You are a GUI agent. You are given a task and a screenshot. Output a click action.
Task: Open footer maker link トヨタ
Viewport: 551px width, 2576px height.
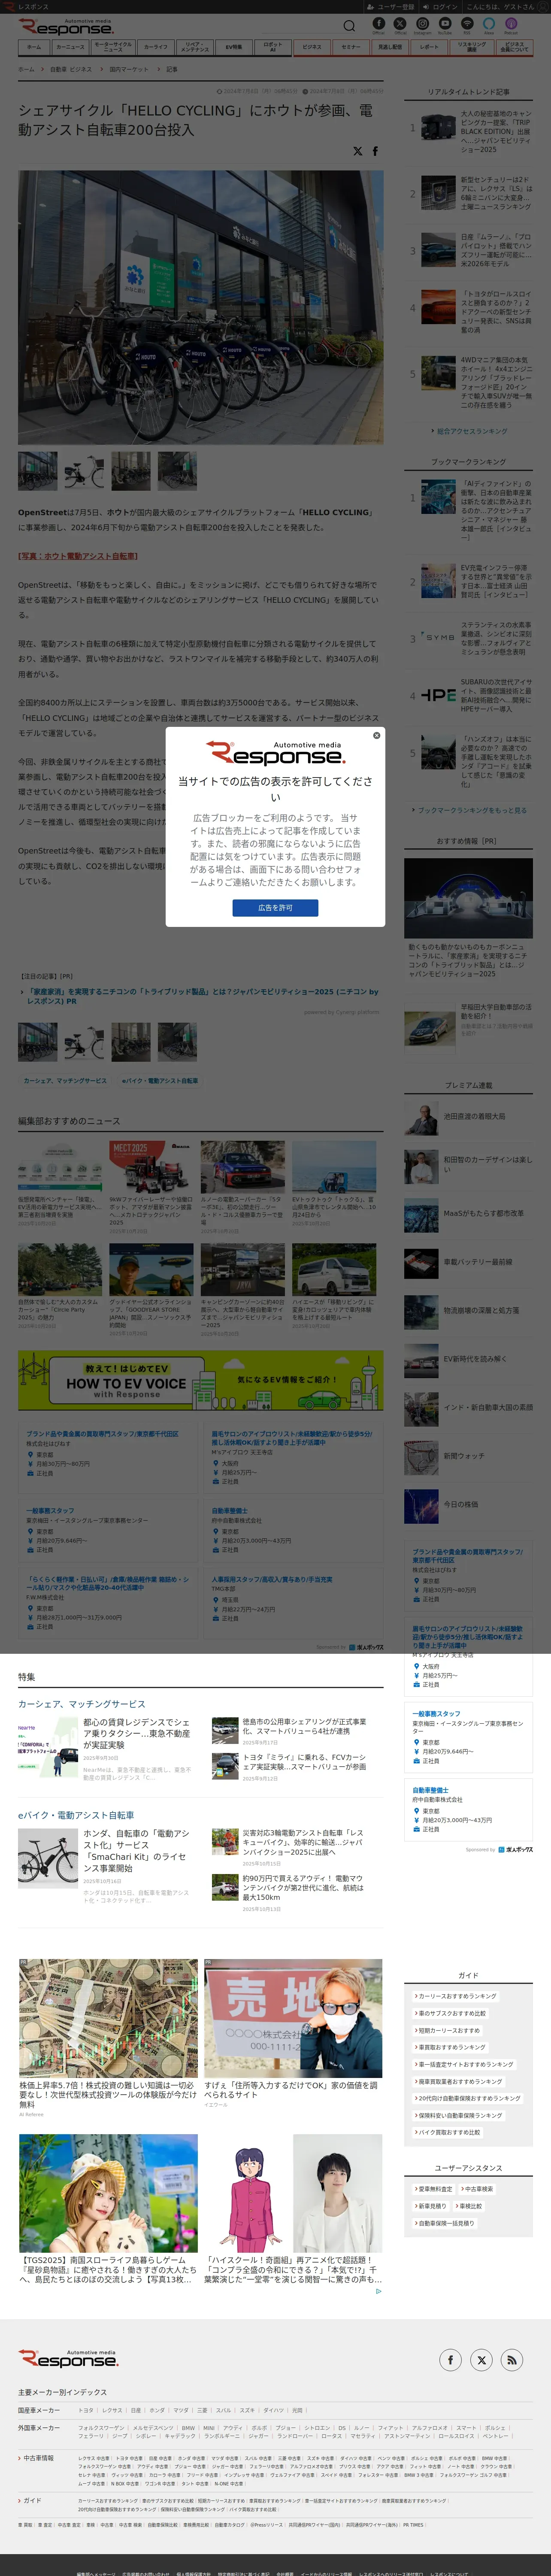point(86,2411)
